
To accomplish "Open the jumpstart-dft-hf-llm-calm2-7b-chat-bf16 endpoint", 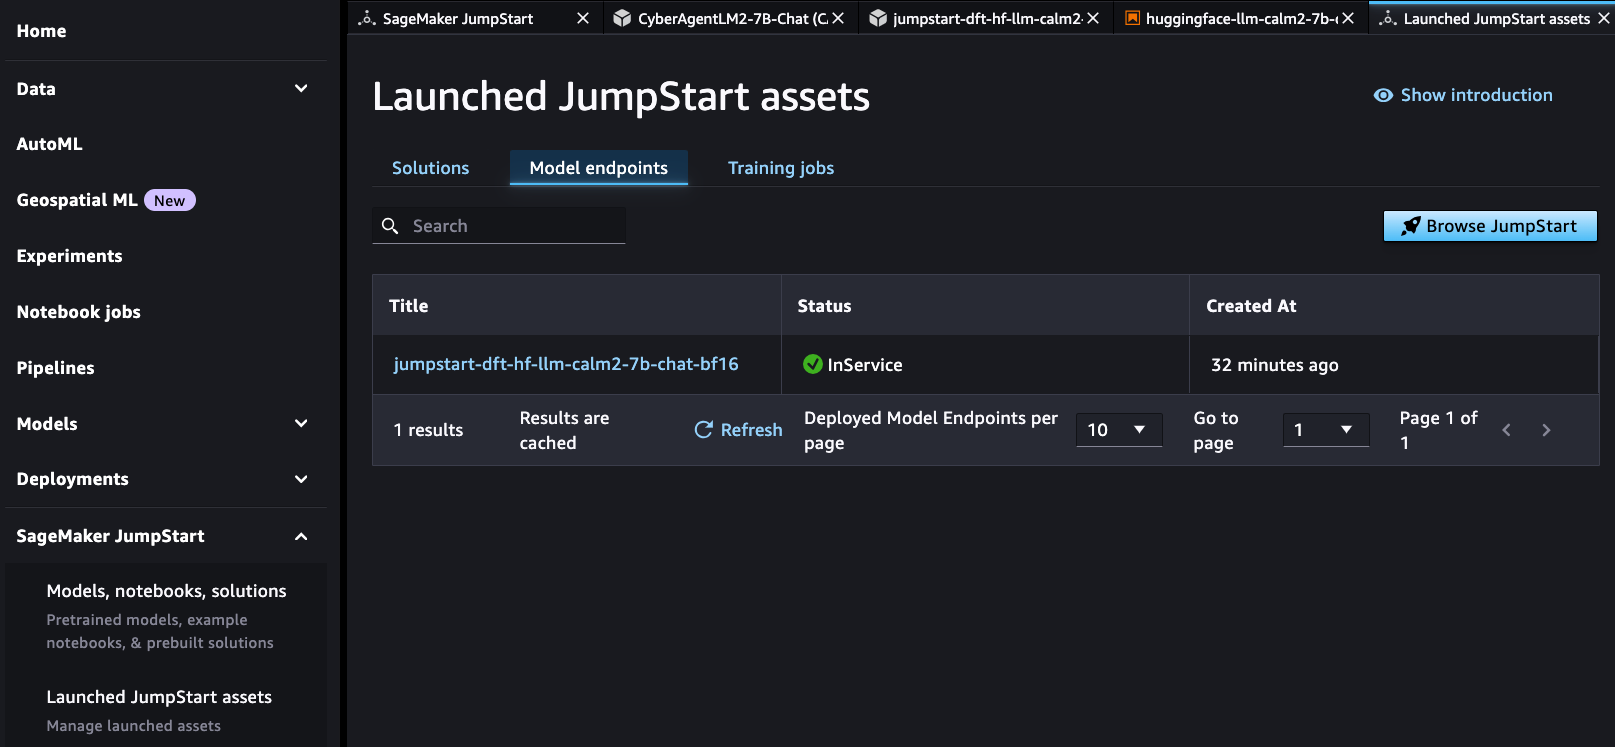I will [x=566, y=364].
